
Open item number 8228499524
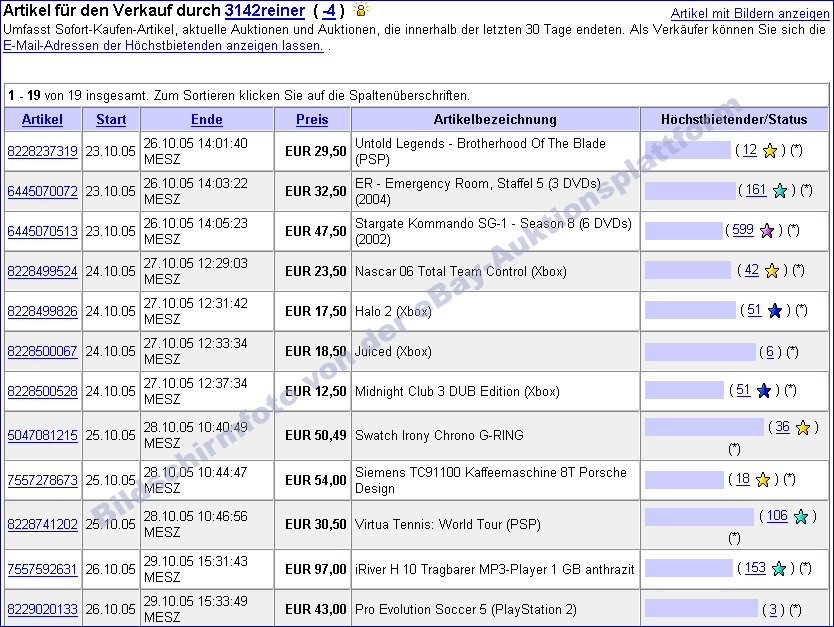tap(43, 271)
